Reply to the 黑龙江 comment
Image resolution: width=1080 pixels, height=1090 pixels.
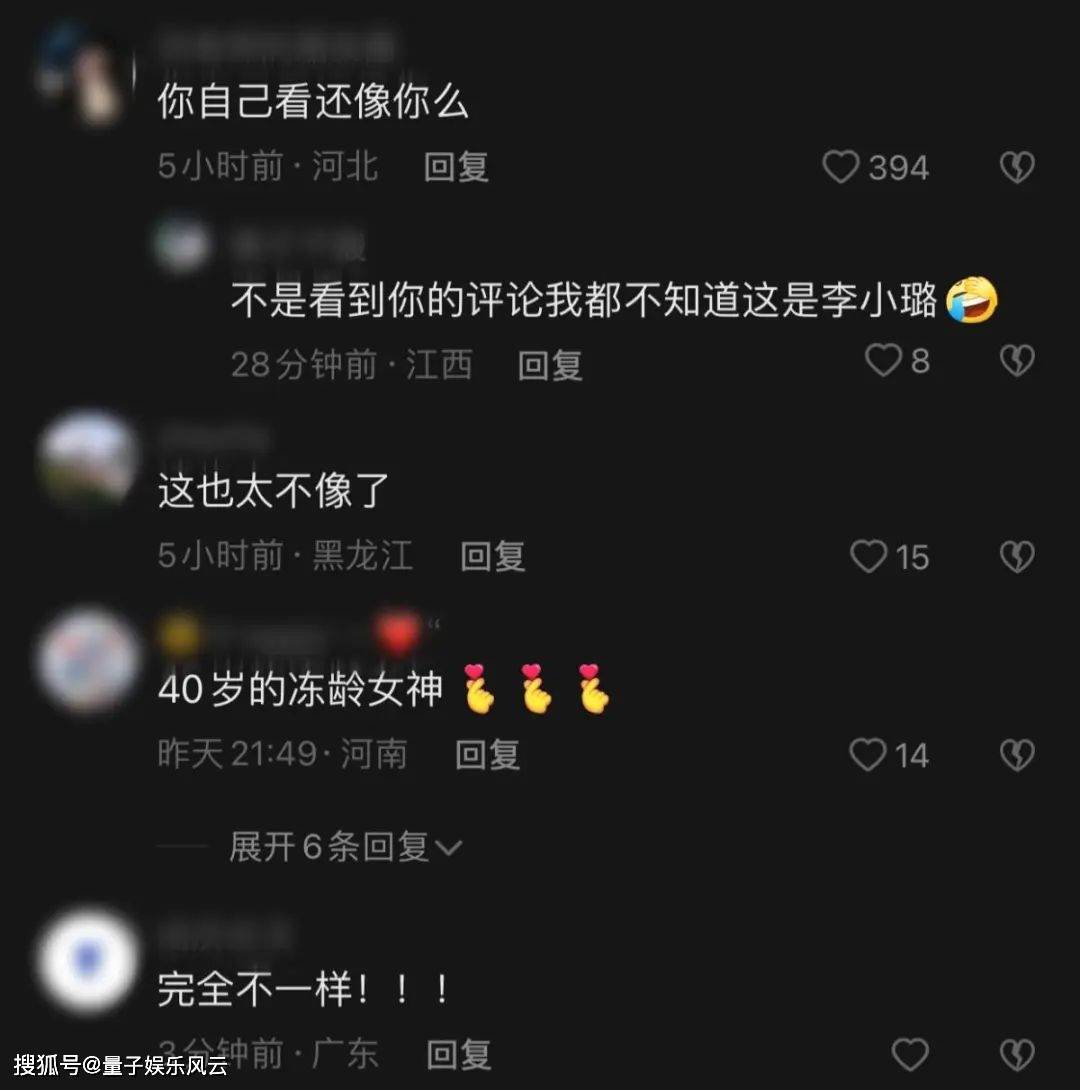pyautogui.click(x=493, y=557)
